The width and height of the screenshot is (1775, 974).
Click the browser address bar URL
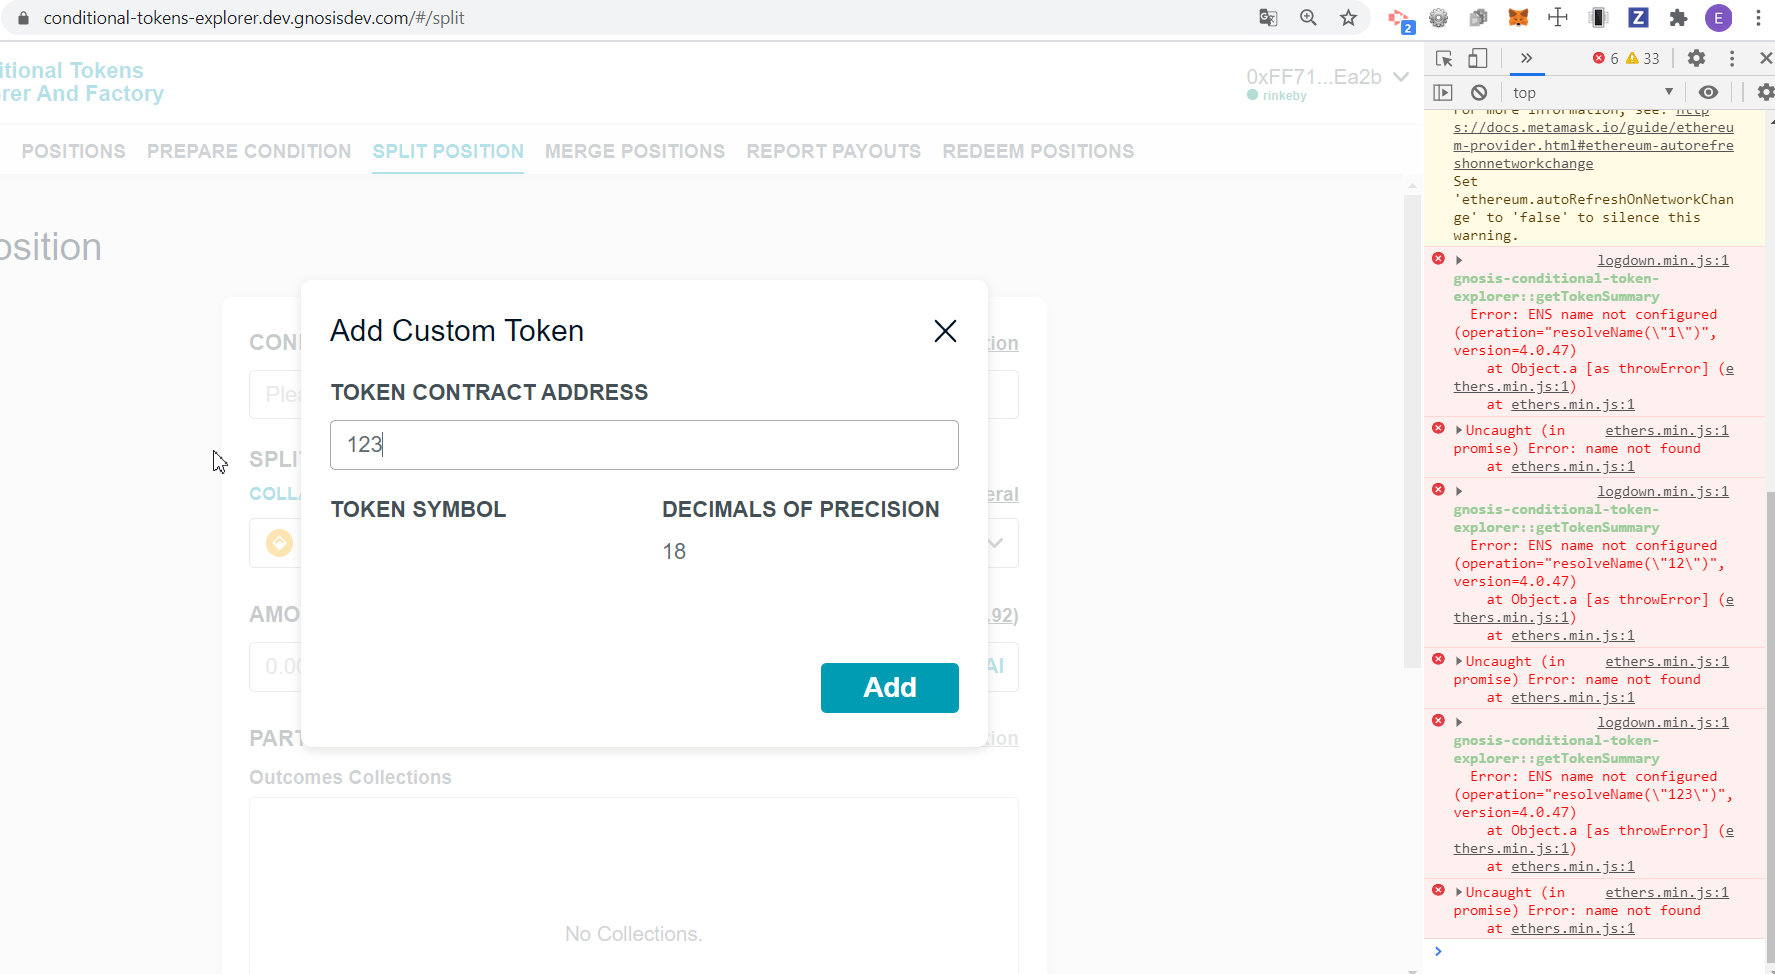pos(254,17)
